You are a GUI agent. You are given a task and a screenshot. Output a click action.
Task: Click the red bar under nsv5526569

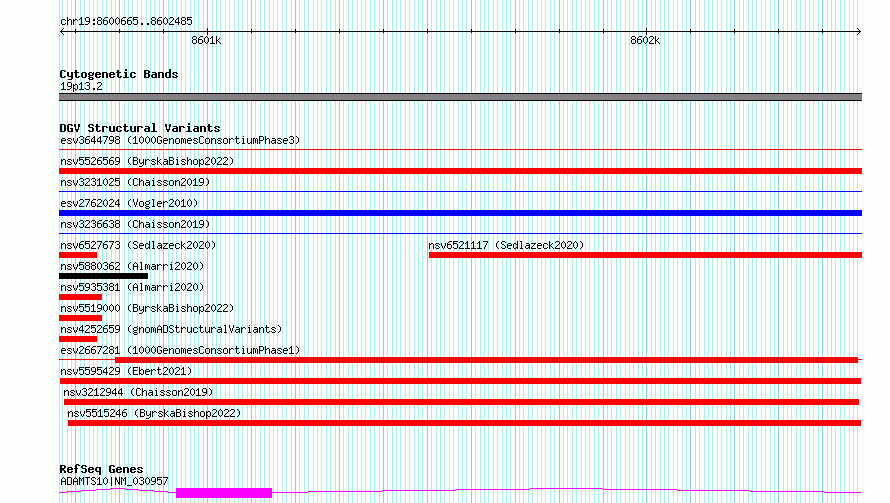click(460, 171)
